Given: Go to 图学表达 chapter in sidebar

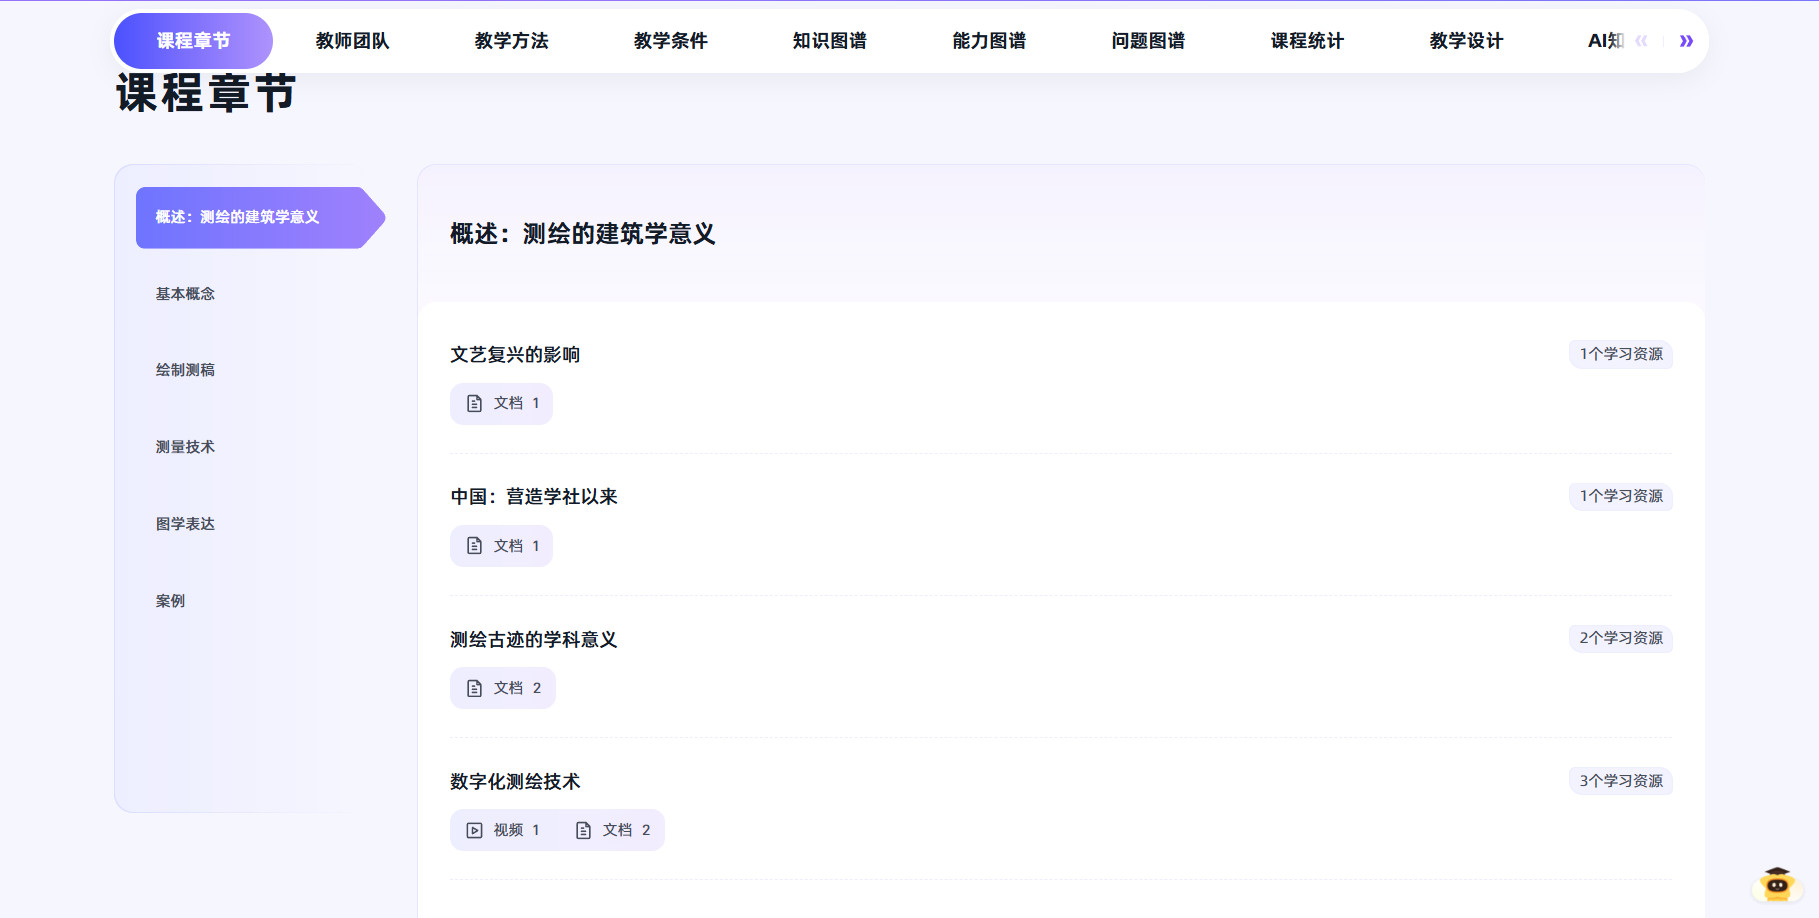Looking at the screenshot, I should [185, 524].
